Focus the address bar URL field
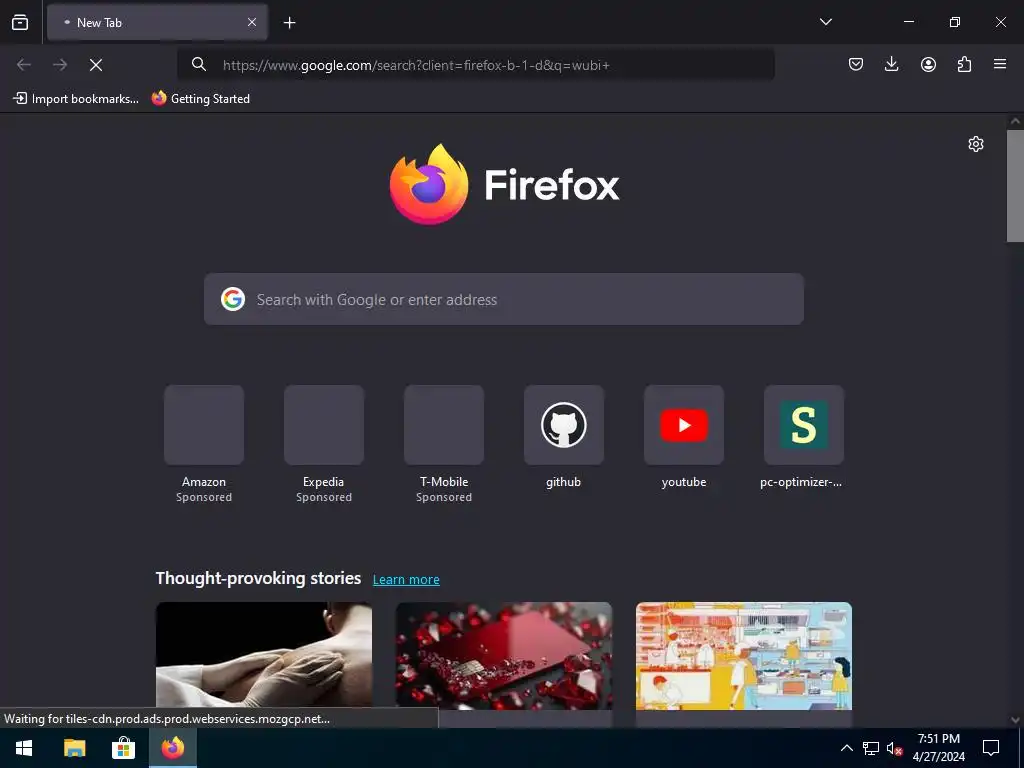 475,65
